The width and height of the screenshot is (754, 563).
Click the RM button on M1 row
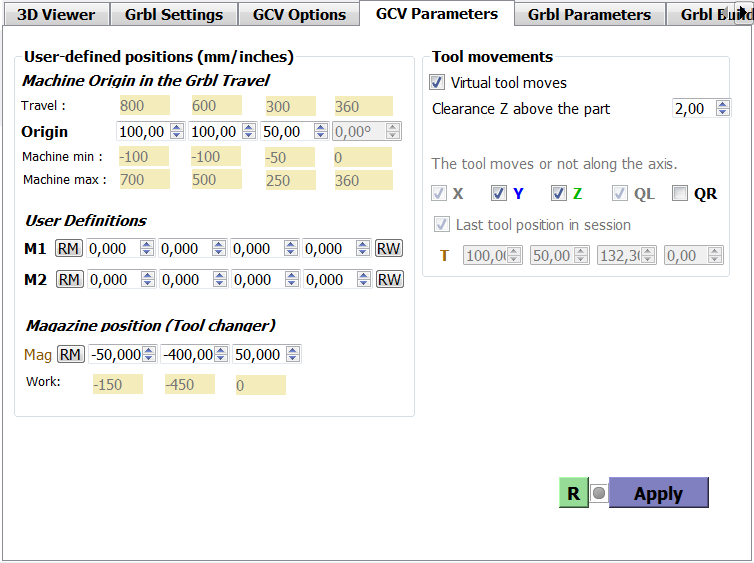pos(69,249)
